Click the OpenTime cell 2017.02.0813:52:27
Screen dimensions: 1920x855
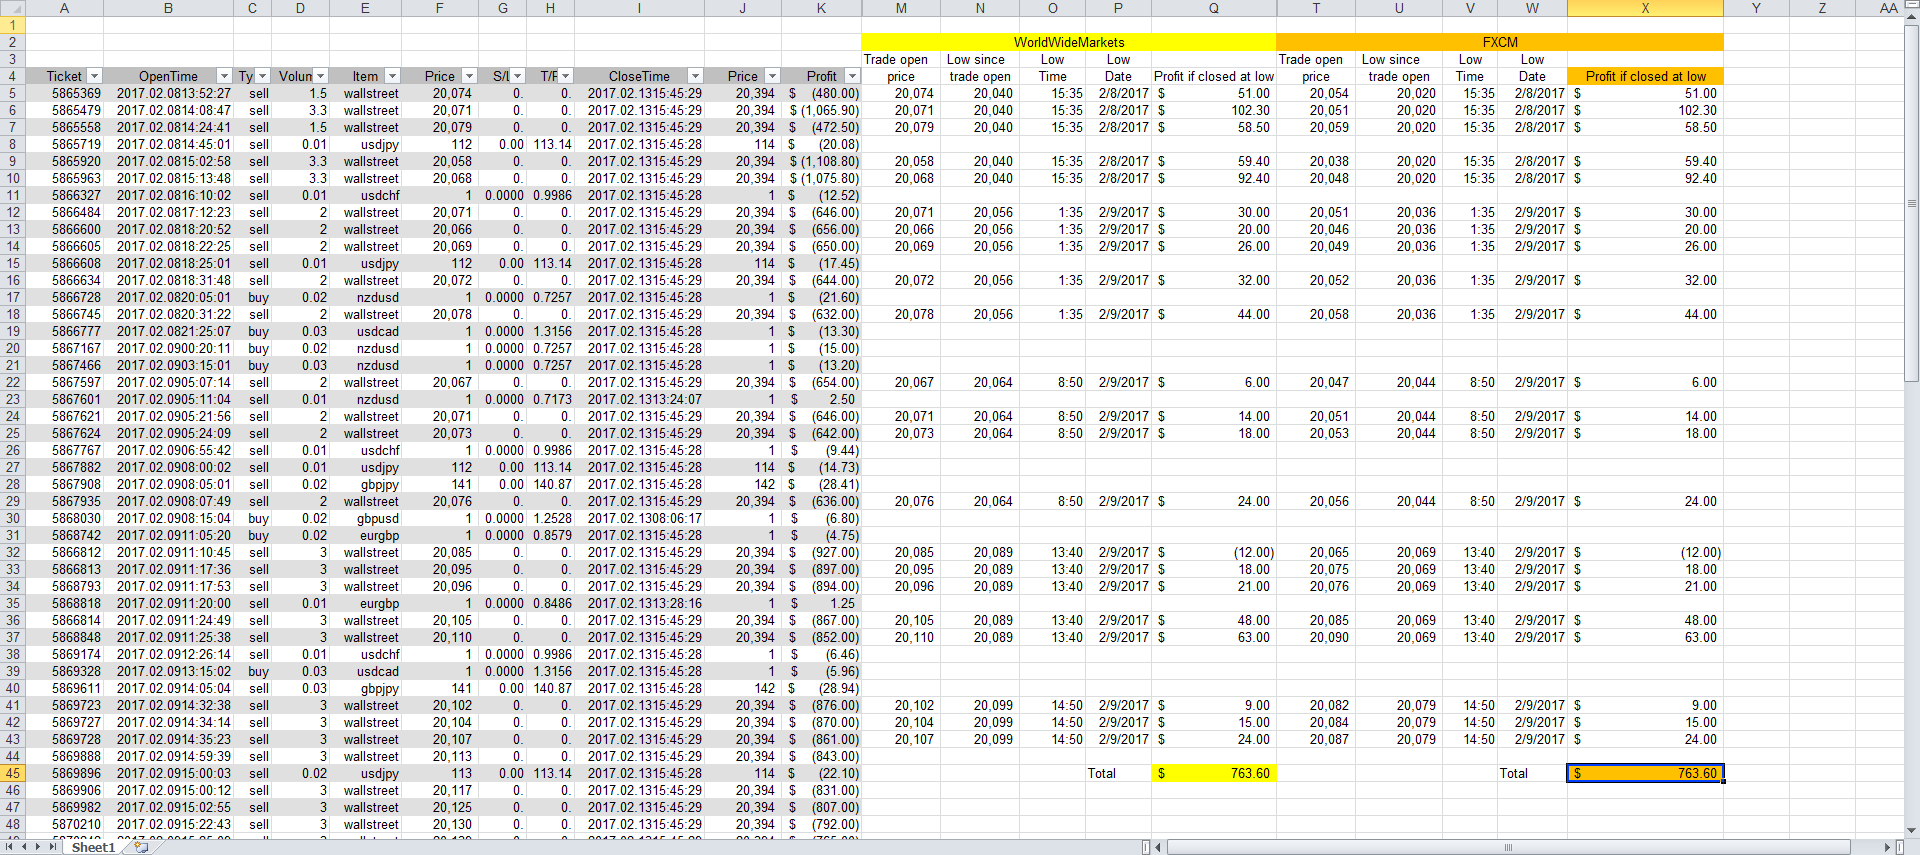(168, 93)
